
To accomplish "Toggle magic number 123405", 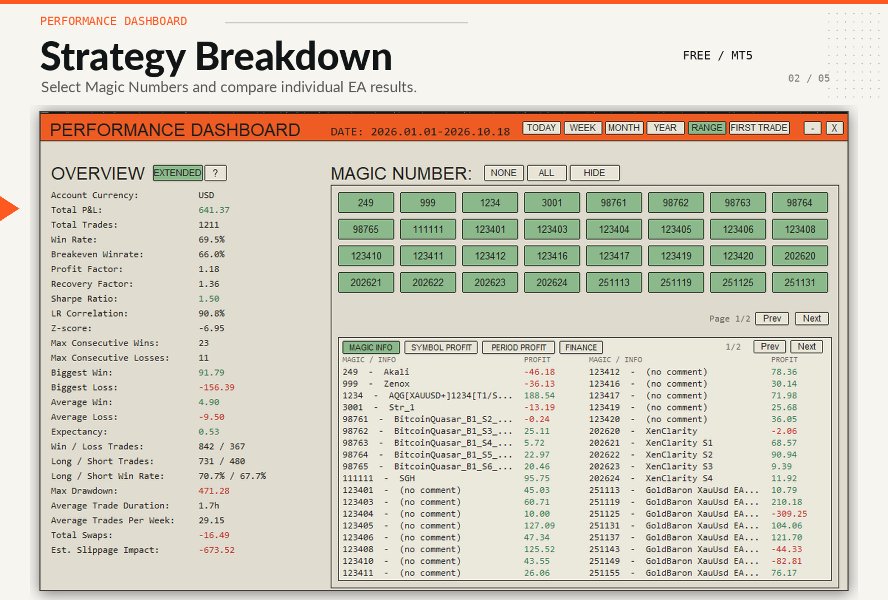I will [x=676, y=229].
